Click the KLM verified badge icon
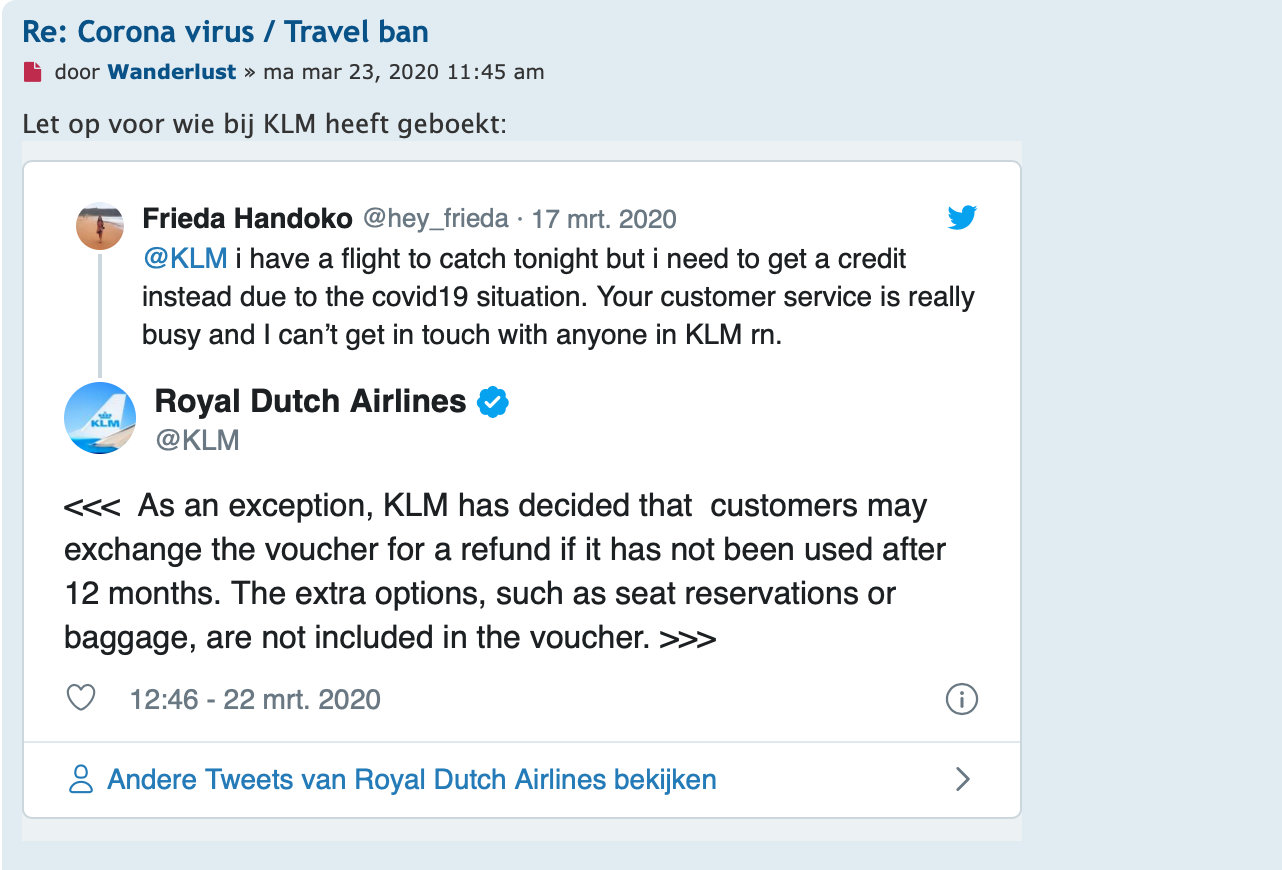This screenshot has width=1282, height=870. [493, 402]
